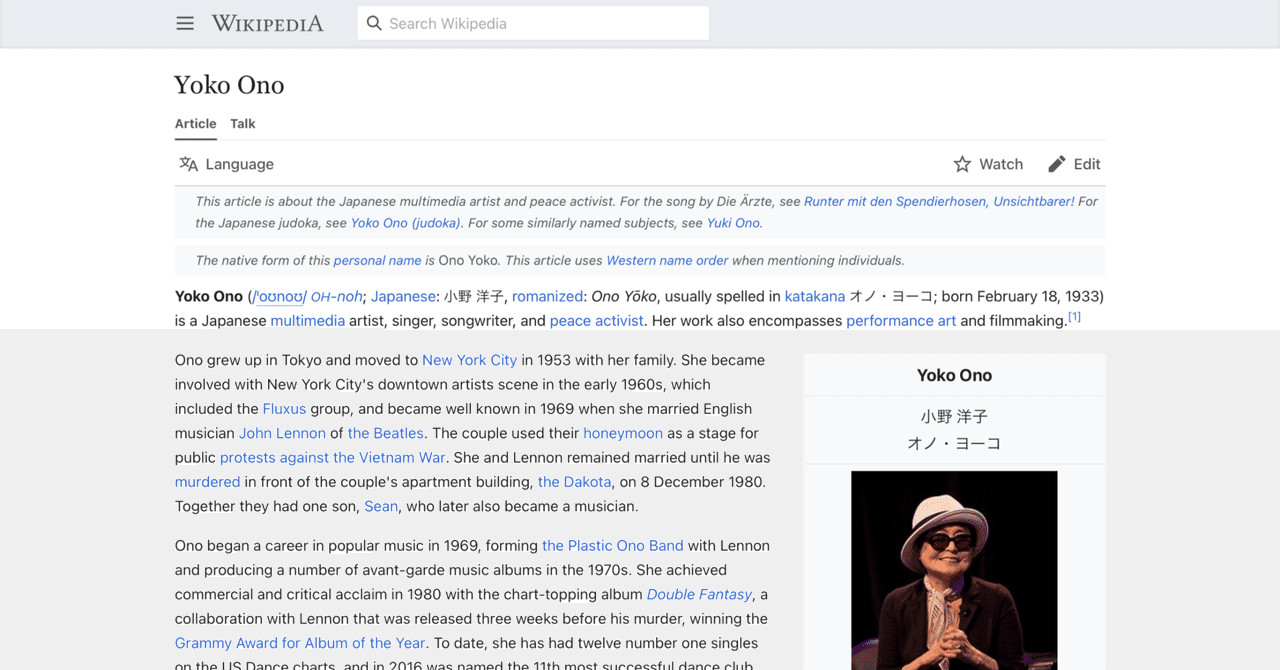Screen dimensions: 1280x670
Task: Open the Fluxus link
Action: click(x=284, y=409)
